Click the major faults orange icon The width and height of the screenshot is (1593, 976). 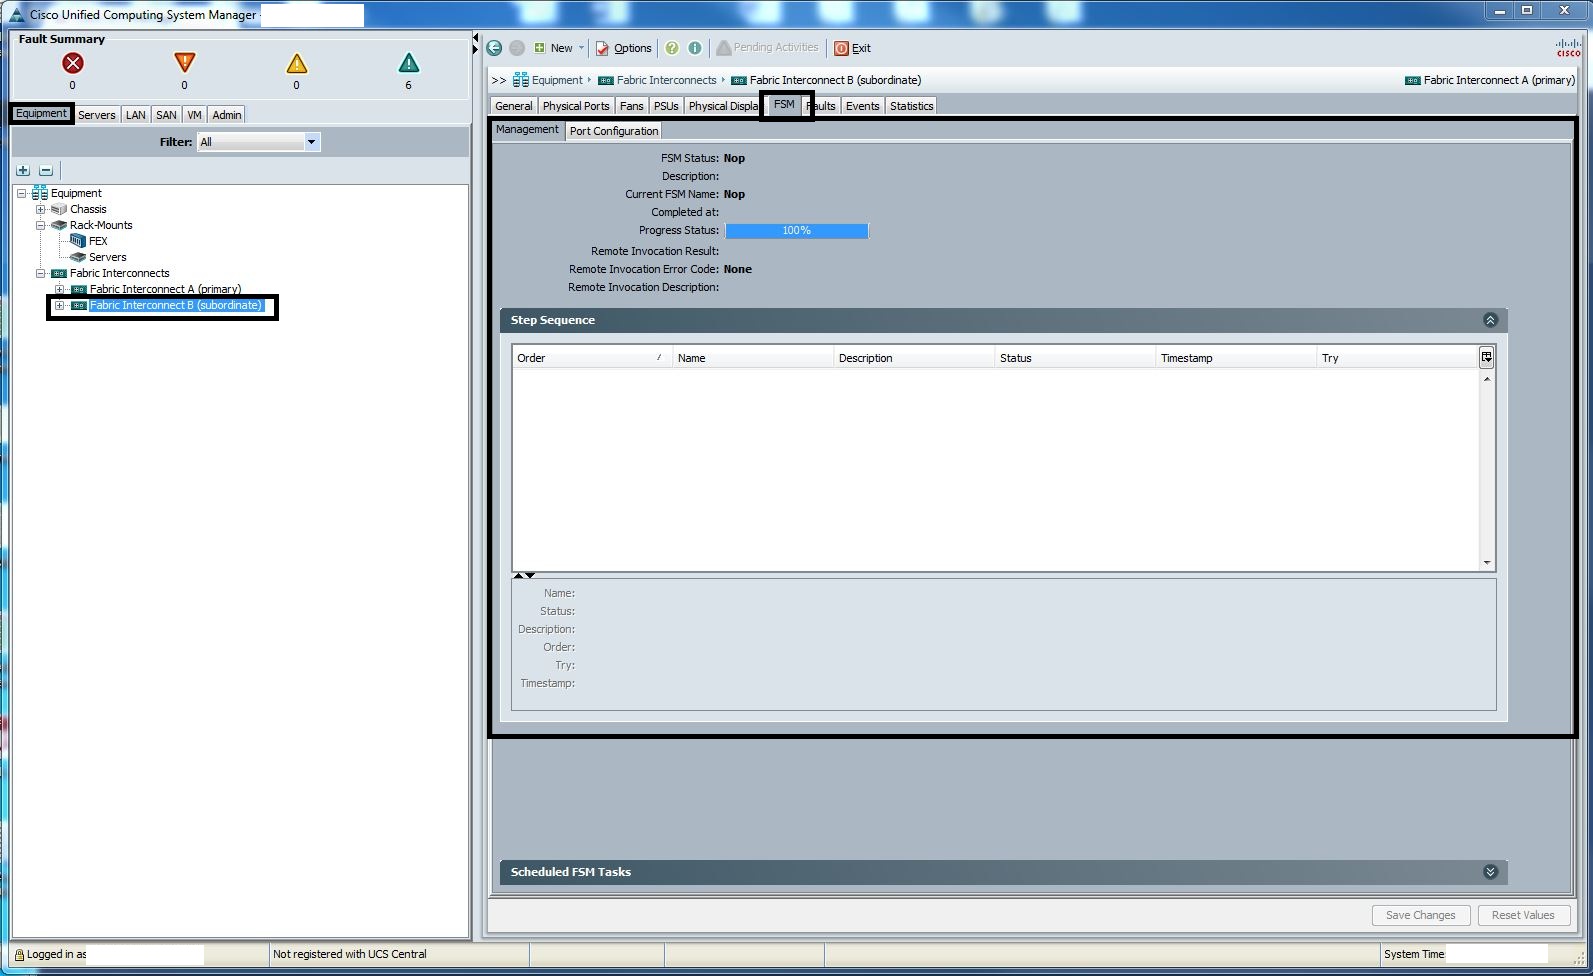pos(184,63)
